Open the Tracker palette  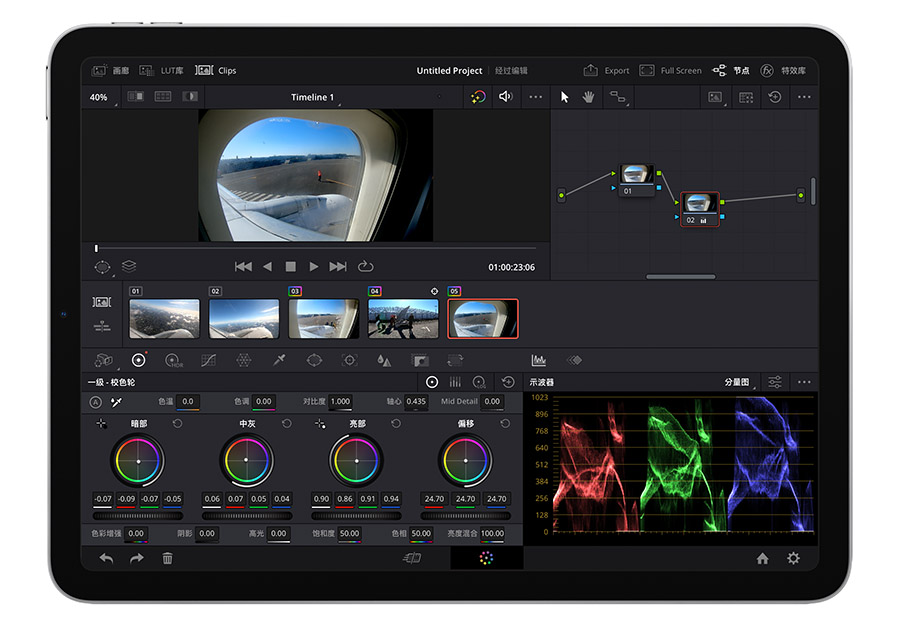click(350, 360)
